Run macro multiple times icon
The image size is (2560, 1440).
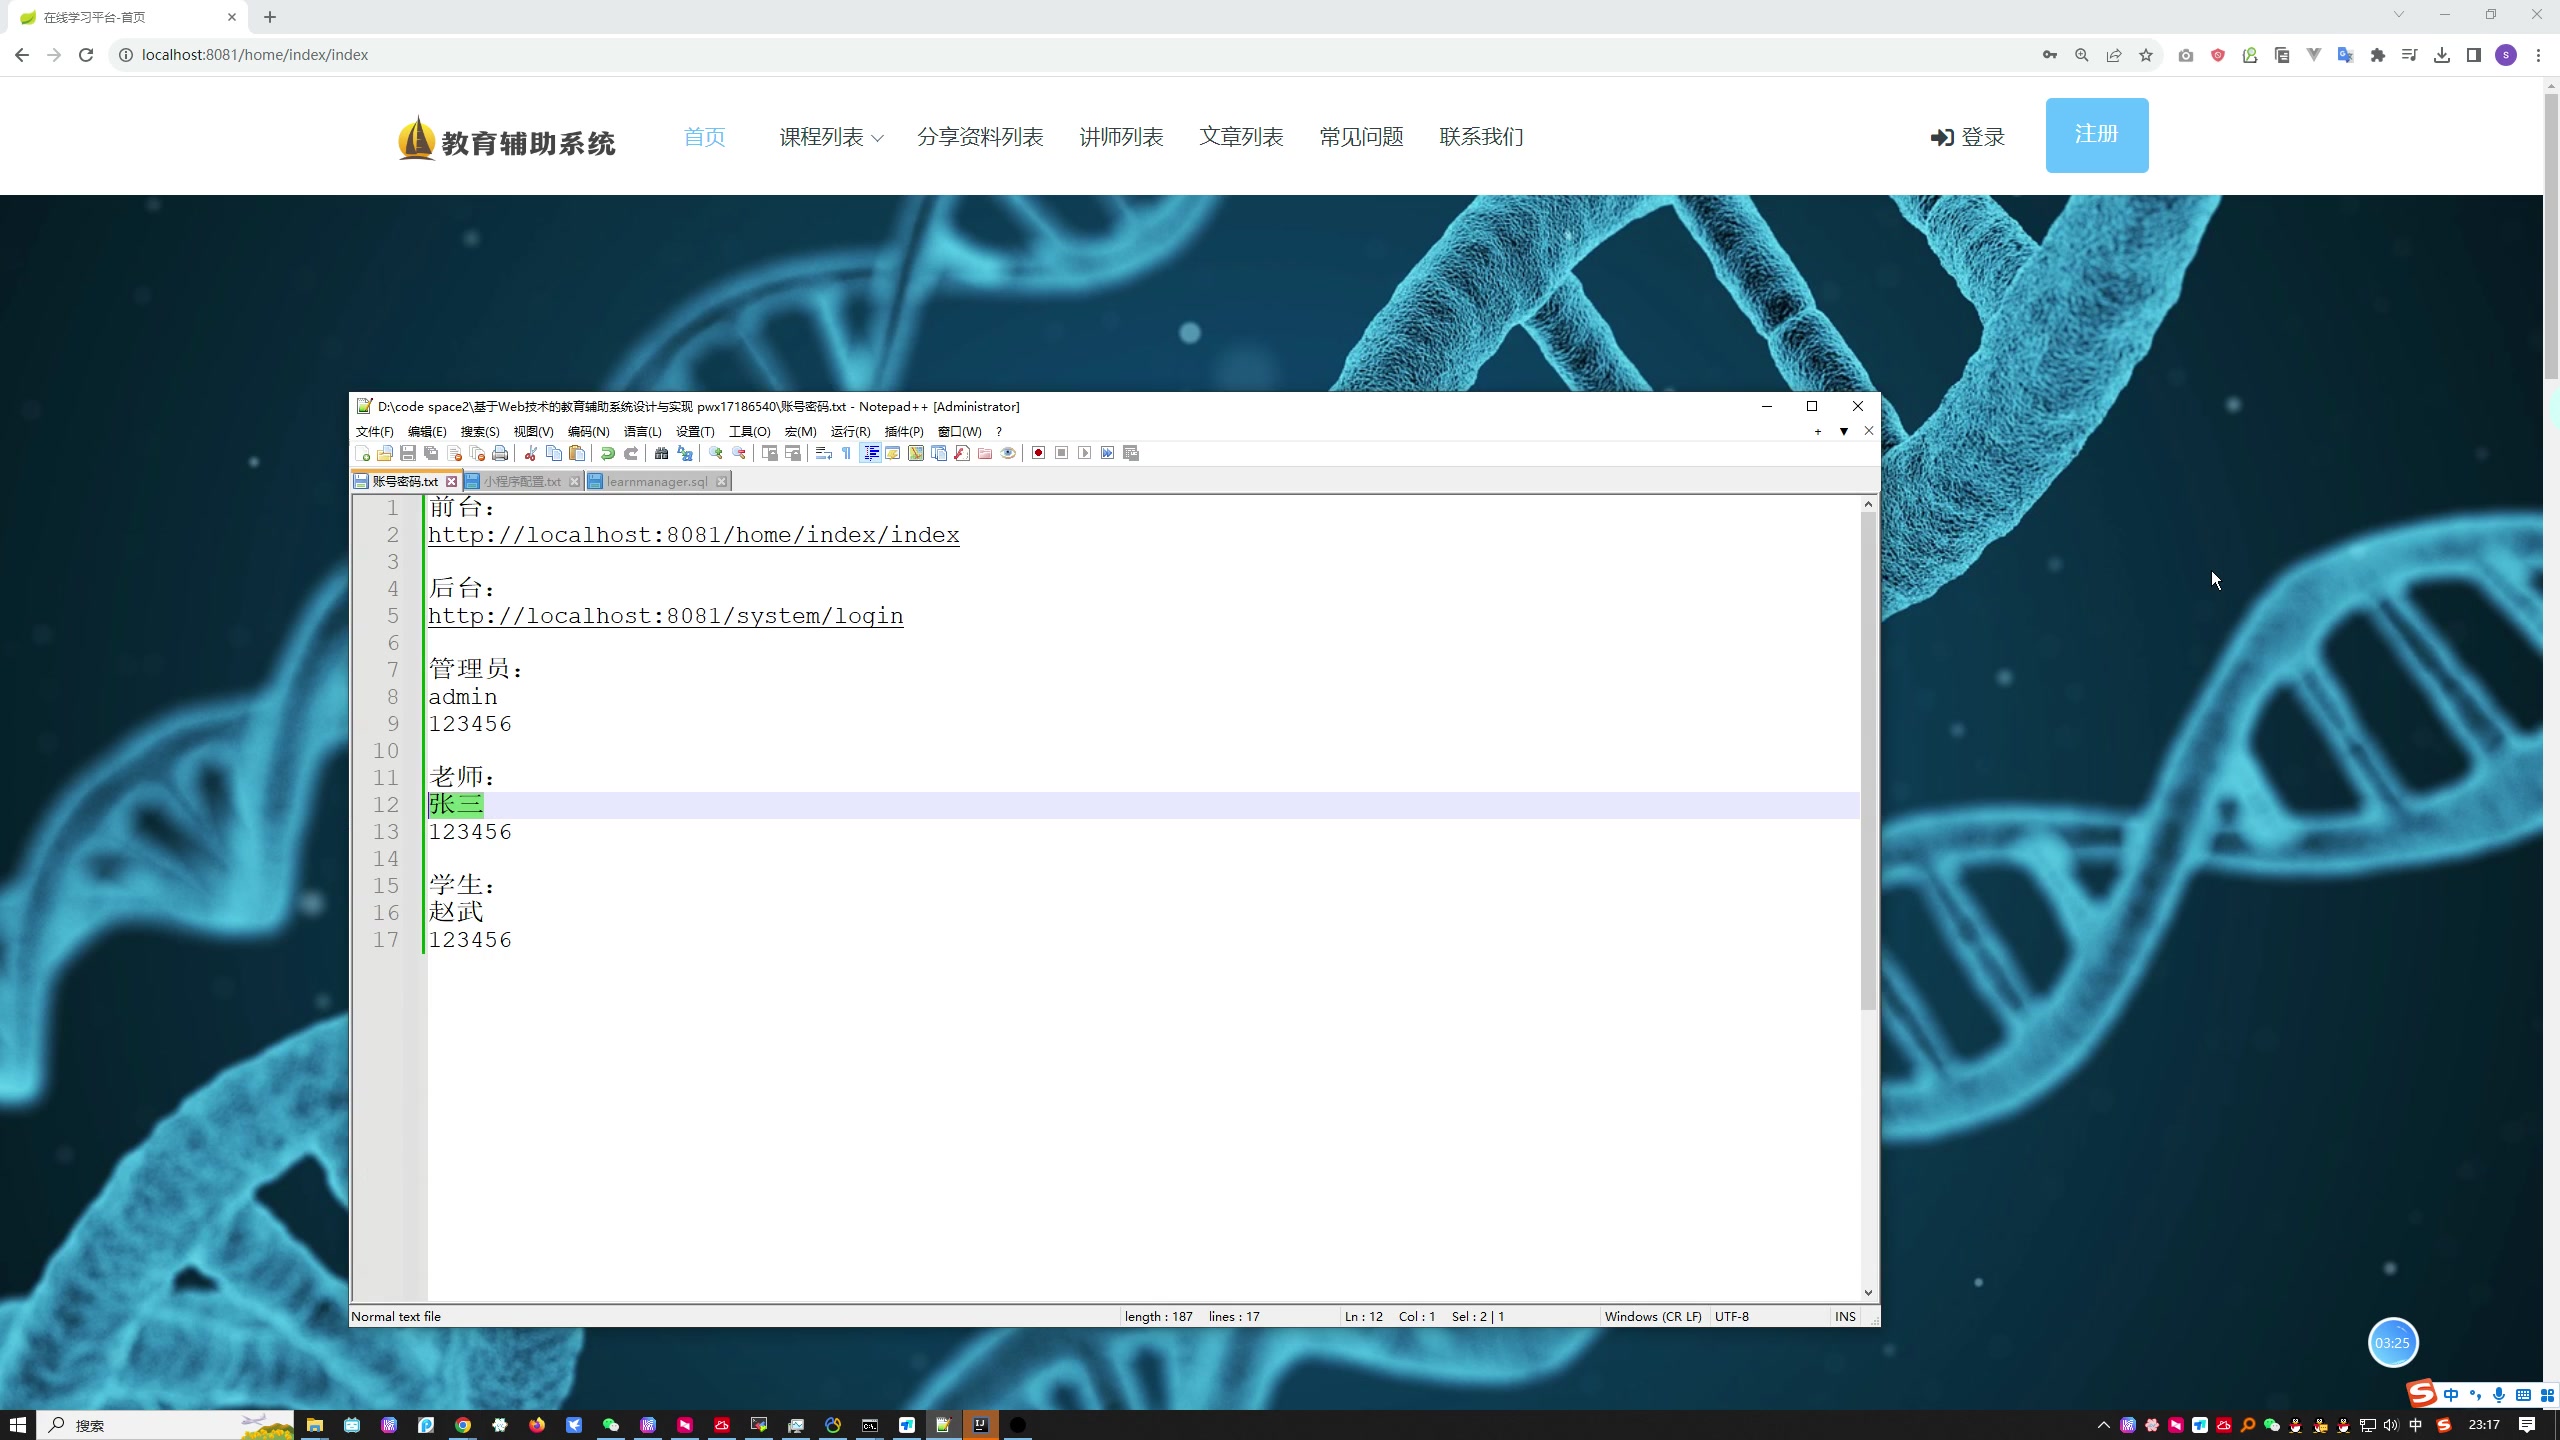coord(1108,454)
